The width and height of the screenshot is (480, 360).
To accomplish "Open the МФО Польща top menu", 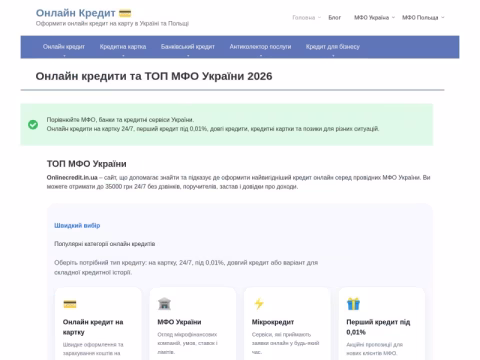I will pyautogui.click(x=420, y=17).
